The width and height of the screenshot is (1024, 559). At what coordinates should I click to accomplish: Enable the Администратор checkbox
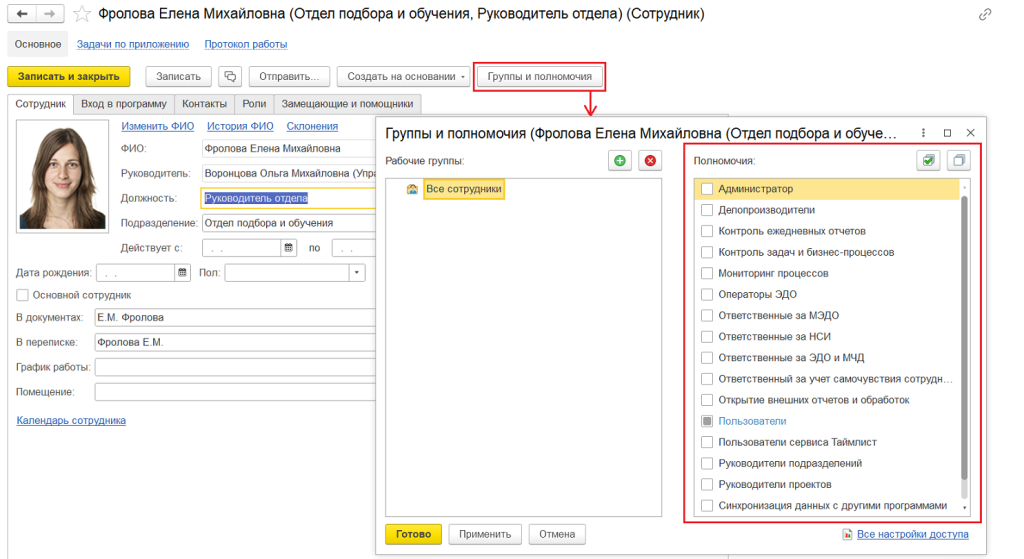pyautogui.click(x=707, y=189)
